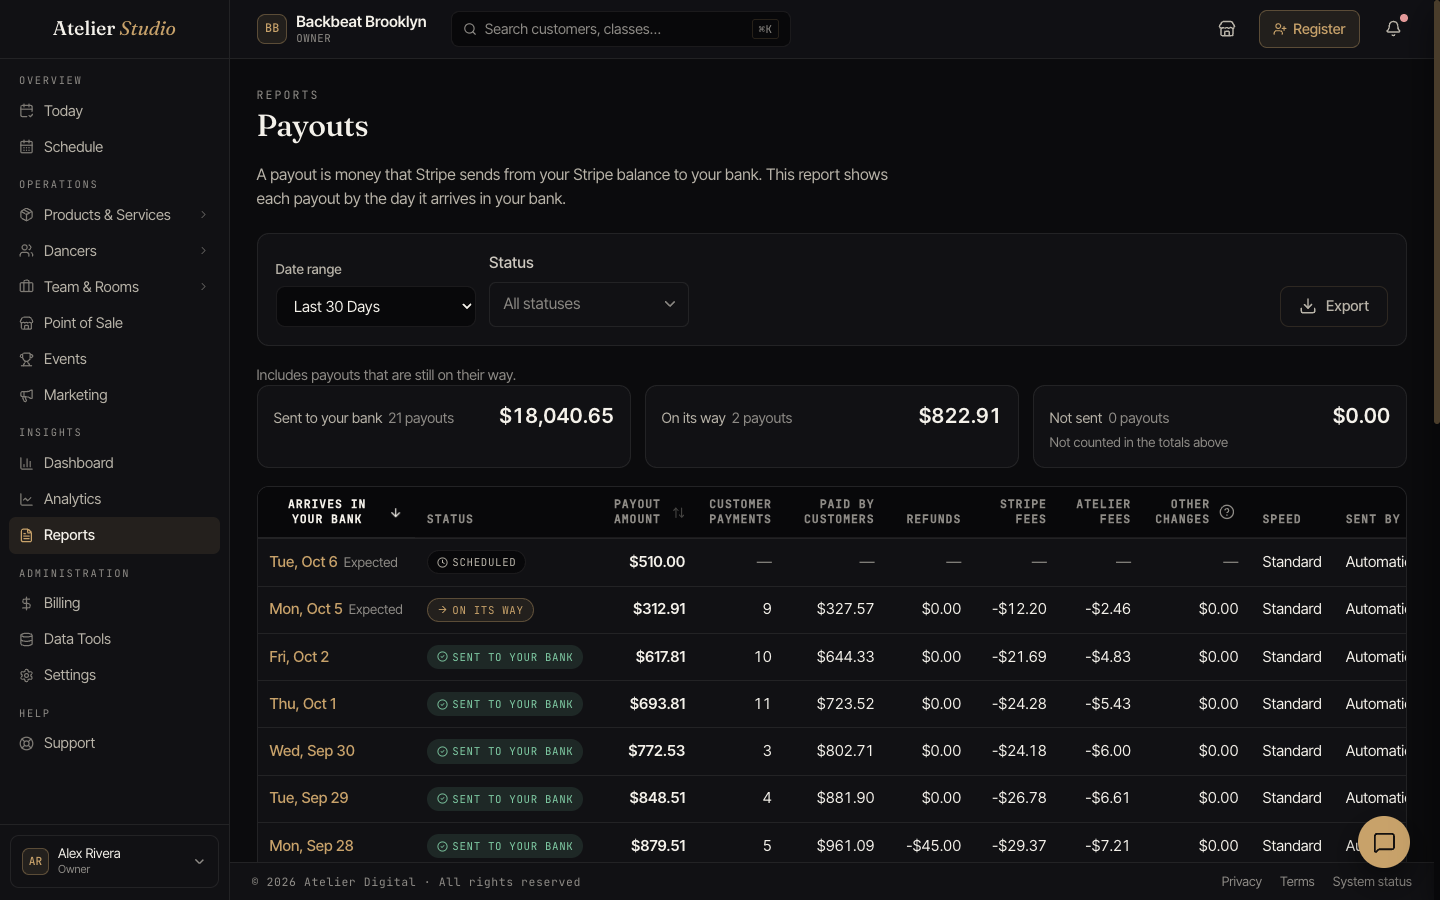The image size is (1440, 900).
Task: Click the Atelier Studio logo
Action: point(114,29)
